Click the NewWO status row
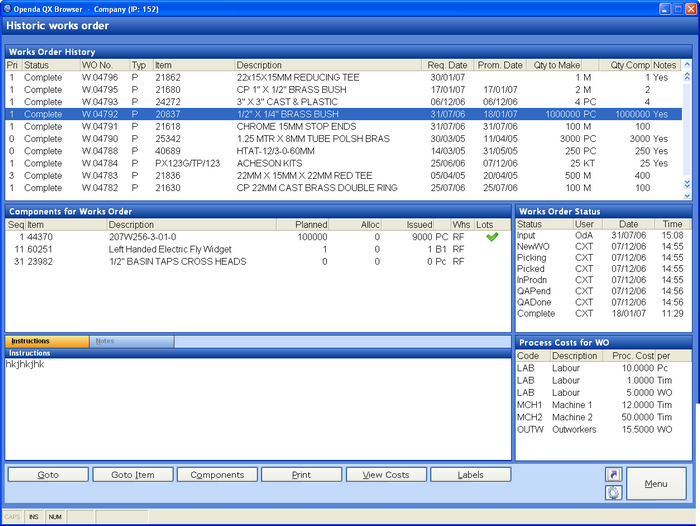The image size is (700, 526). pyautogui.click(x=603, y=246)
